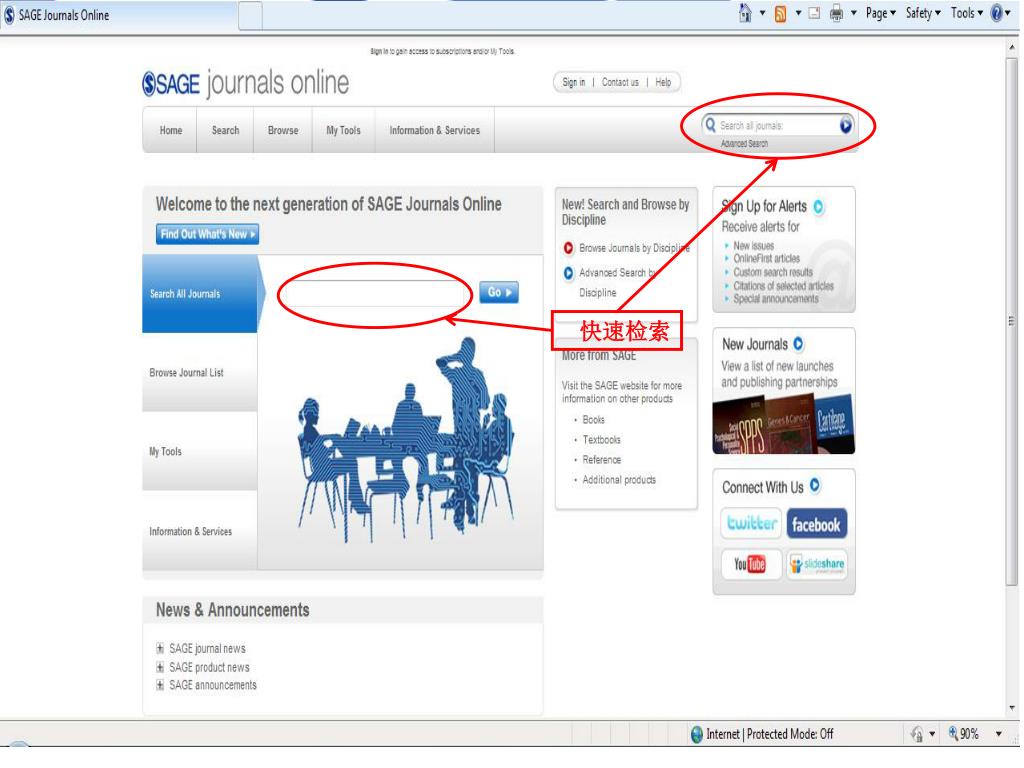Click Find Out What's New button
Viewport: 1024px width, 768px height.
(x=208, y=234)
